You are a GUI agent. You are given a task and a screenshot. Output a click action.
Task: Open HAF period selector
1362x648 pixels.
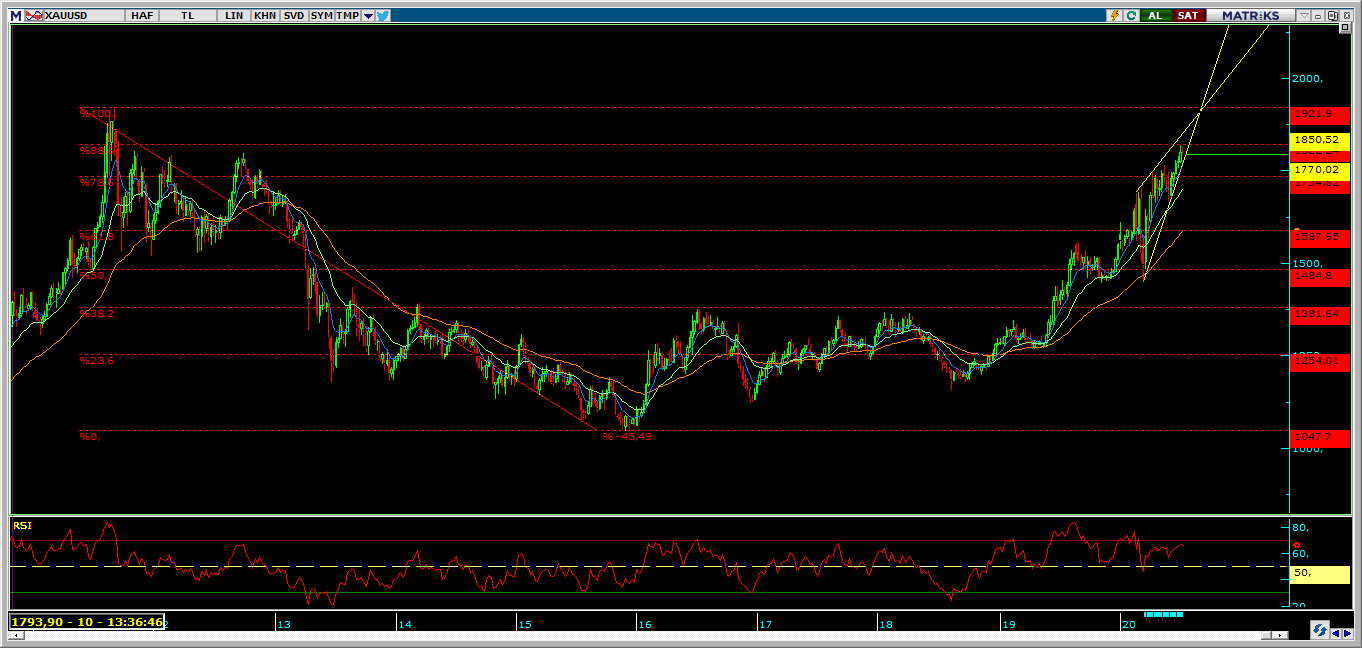(142, 15)
